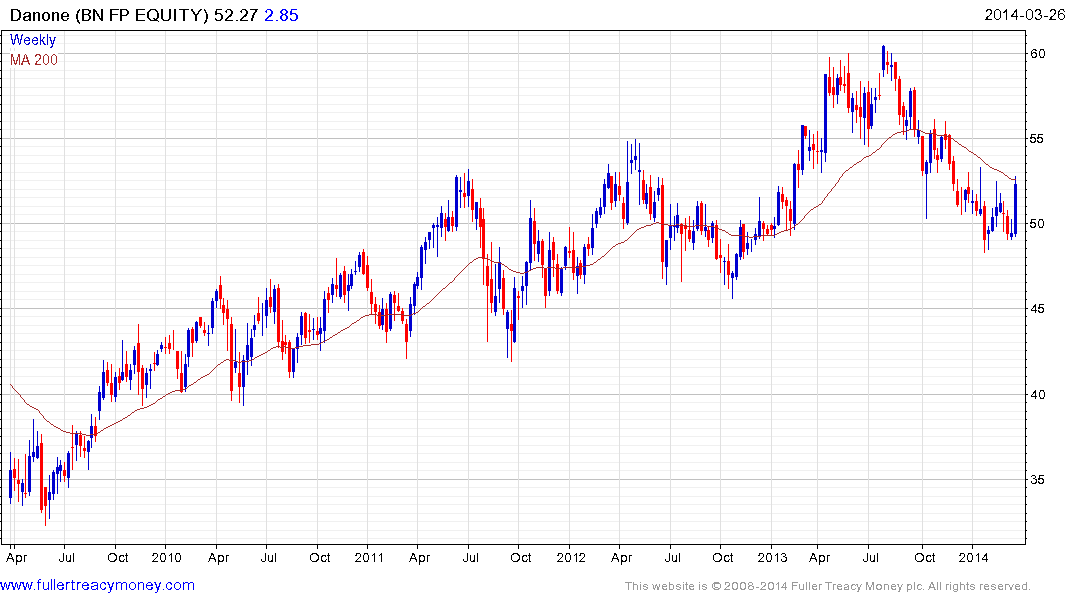Click the 2013 year label on time axis
The height and width of the screenshot is (600, 1075).
pos(773,557)
